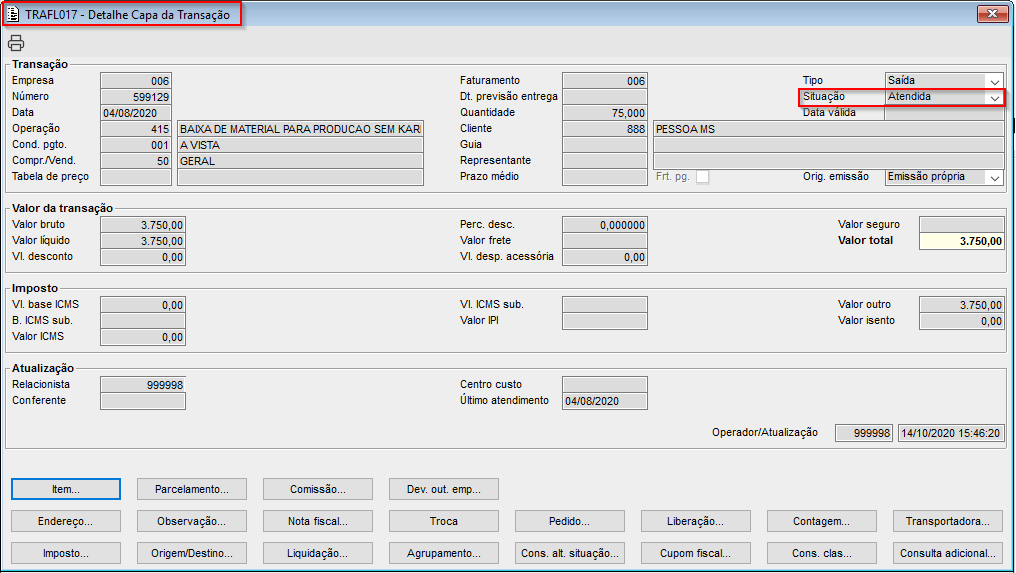Click the Faturamento field 006
The height and width of the screenshot is (573, 1016).
pos(605,81)
